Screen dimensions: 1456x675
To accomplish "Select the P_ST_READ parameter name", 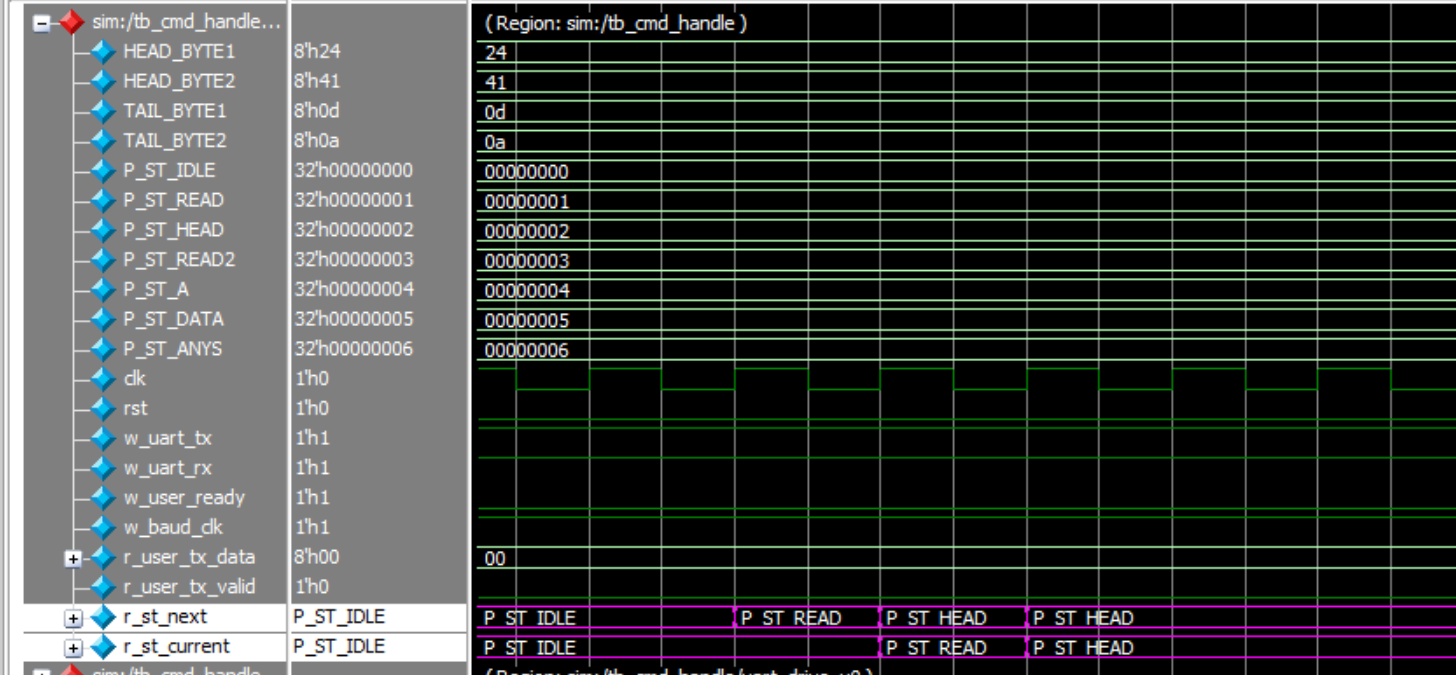I will [174, 200].
